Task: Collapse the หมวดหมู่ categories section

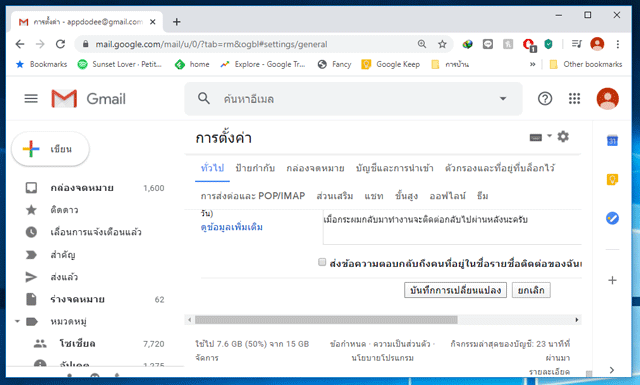Action: (17, 321)
